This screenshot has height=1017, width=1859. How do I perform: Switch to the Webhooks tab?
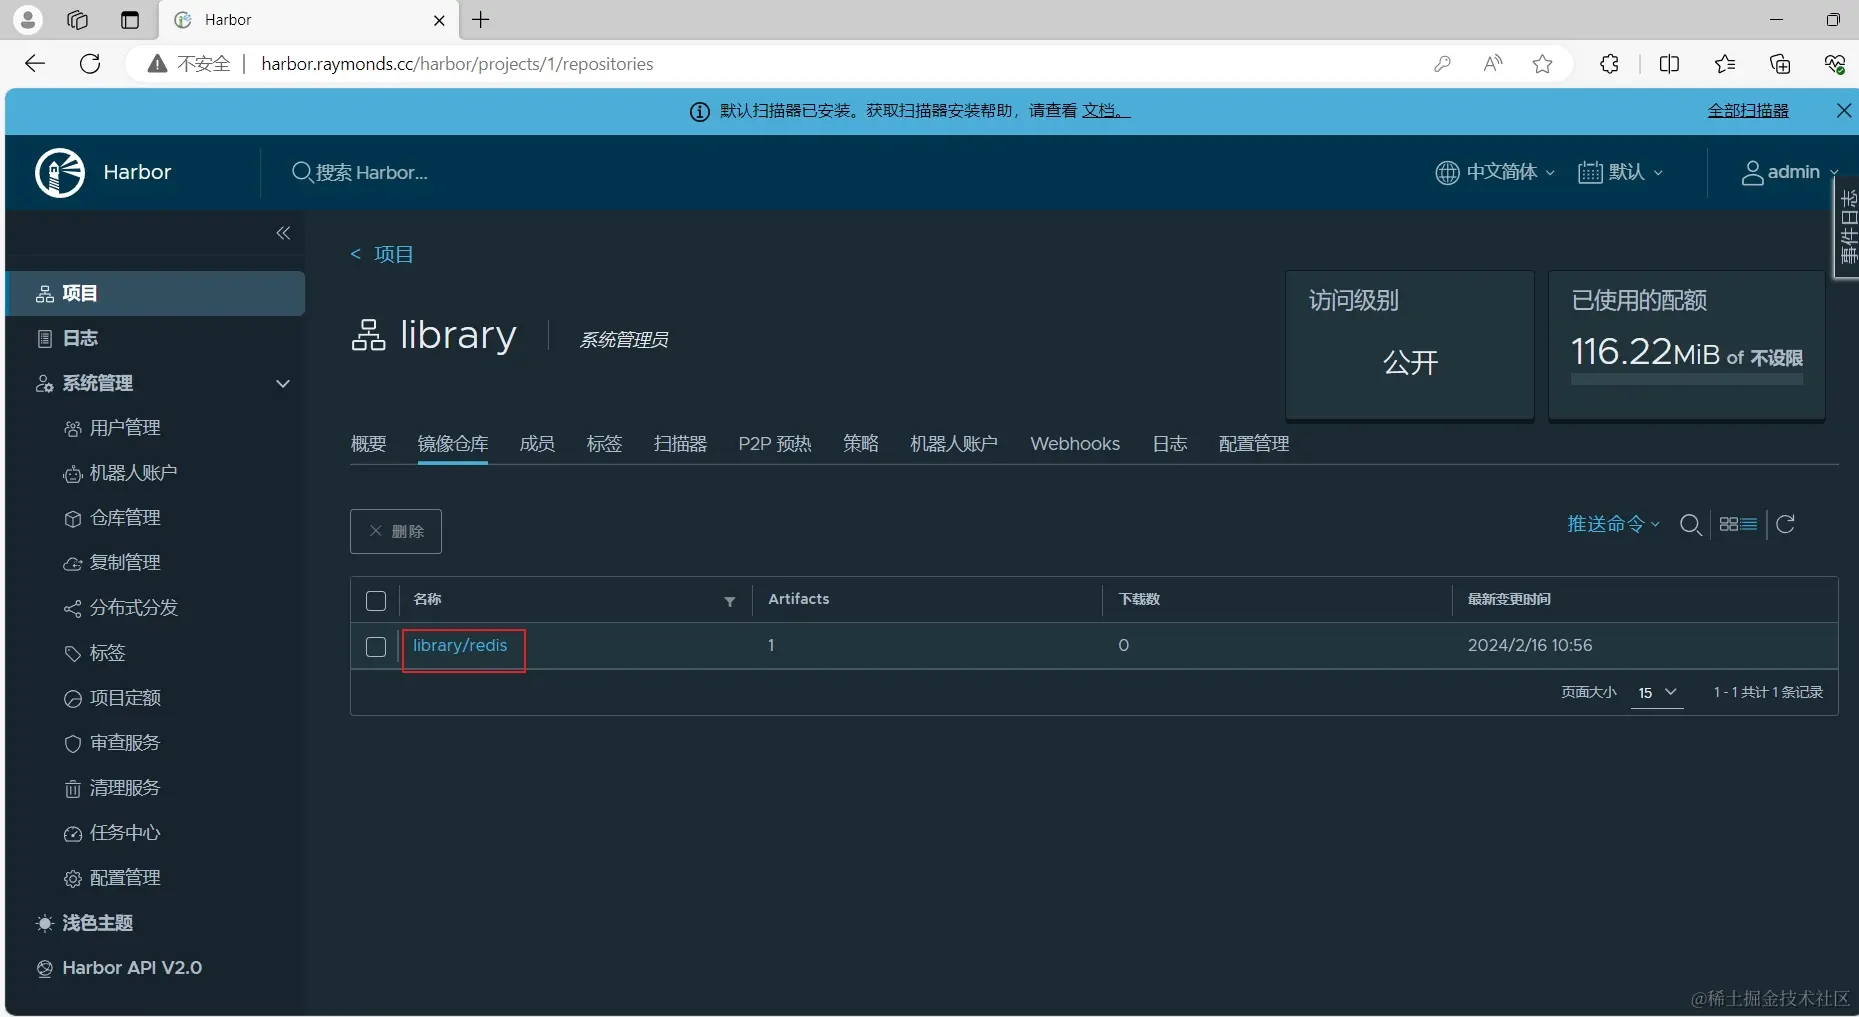coord(1075,444)
